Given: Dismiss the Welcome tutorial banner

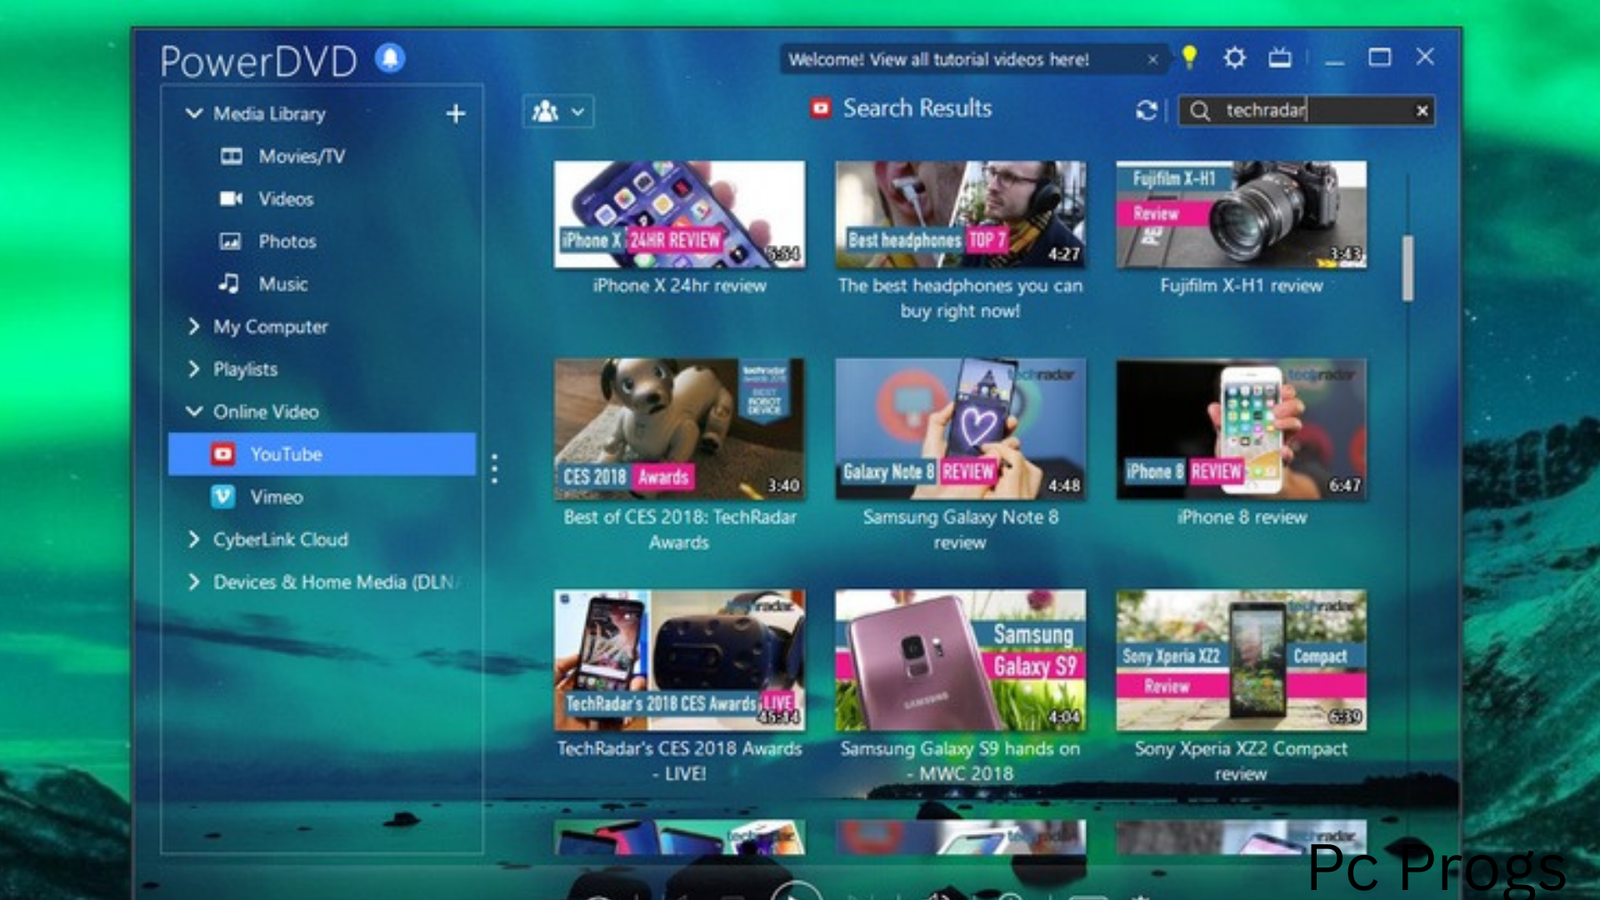Looking at the screenshot, I should 1153,60.
